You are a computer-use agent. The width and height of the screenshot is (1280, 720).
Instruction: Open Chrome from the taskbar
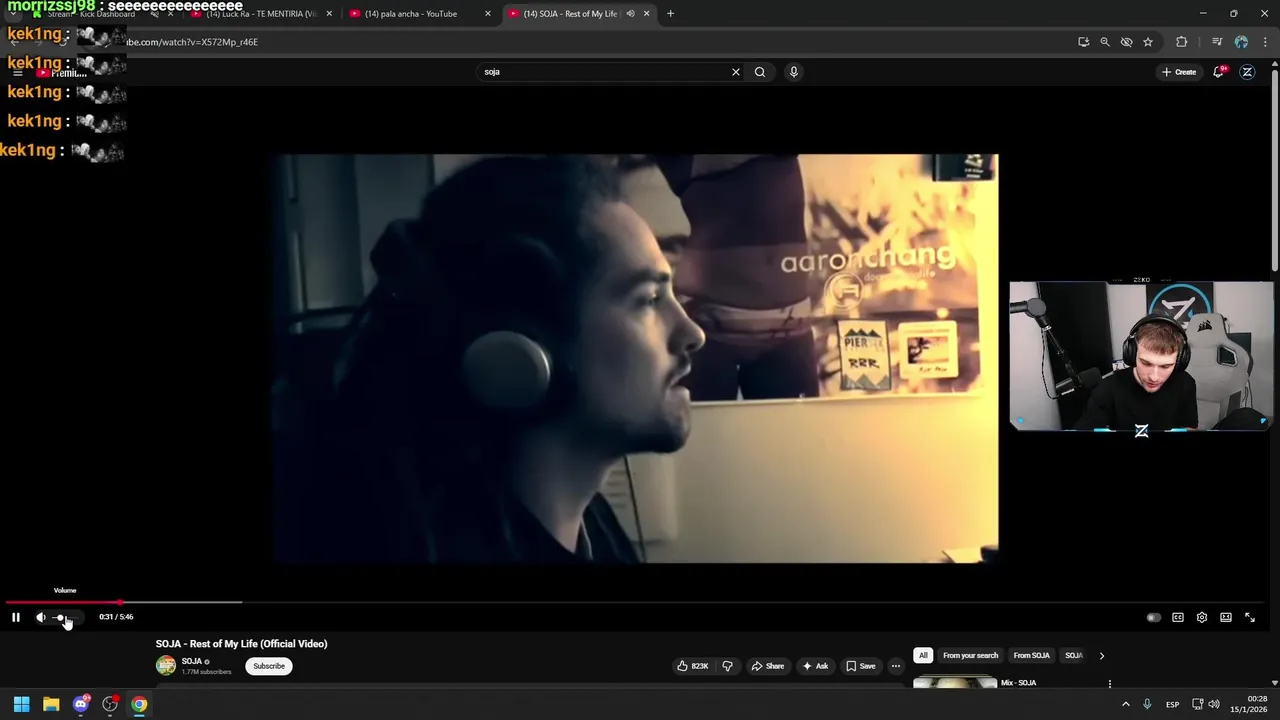click(x=139, y=705)
